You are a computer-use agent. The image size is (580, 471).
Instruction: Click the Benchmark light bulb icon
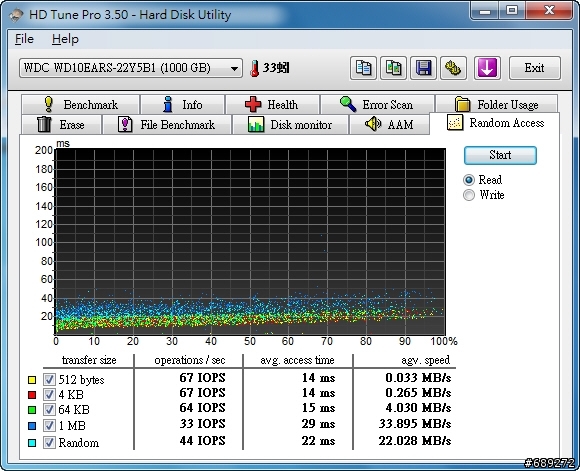coord(48,104)
